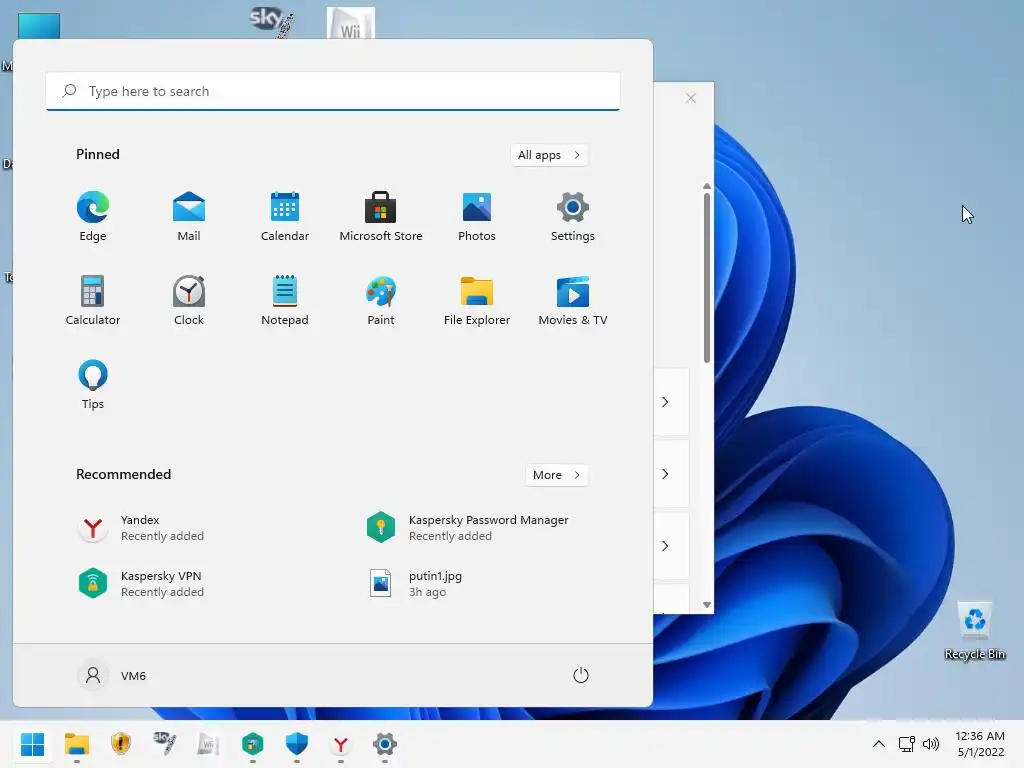Viewport: 1024px width, 768px height.
Task: Show All apps list
Action: (x=549, y=155)
